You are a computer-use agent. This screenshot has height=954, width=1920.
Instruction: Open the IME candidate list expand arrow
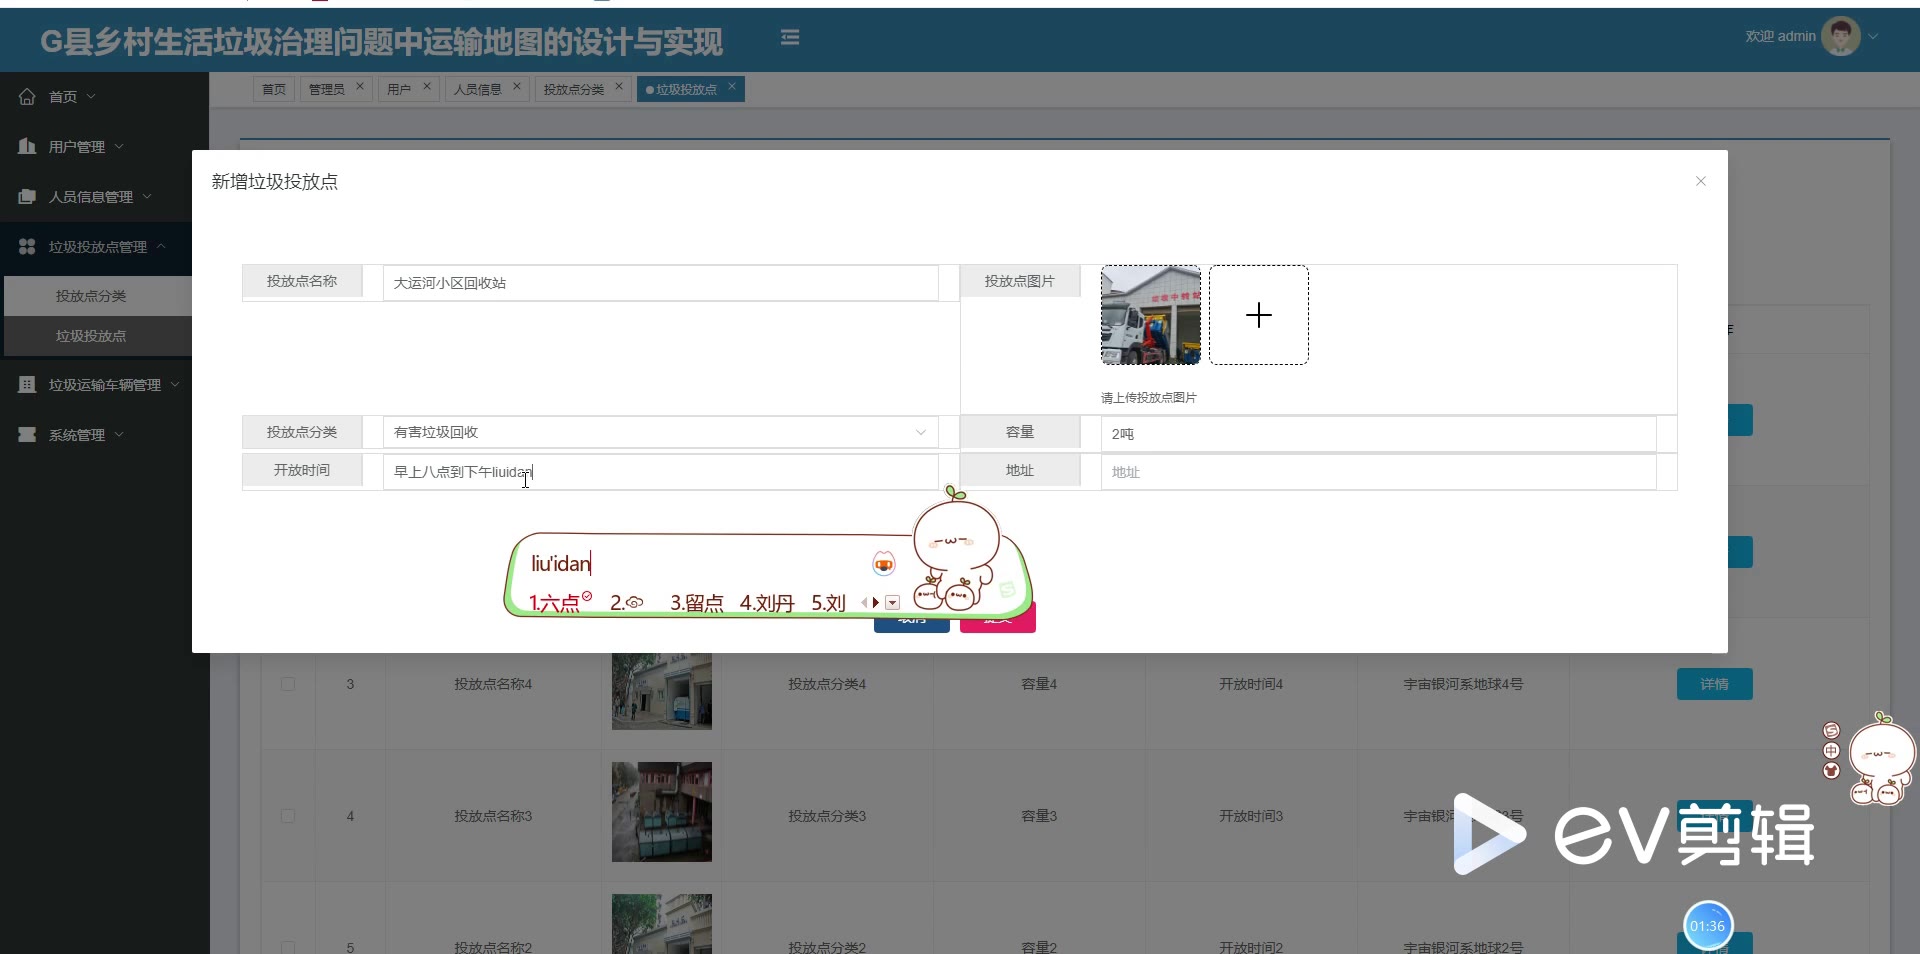(x=893, y=603)
